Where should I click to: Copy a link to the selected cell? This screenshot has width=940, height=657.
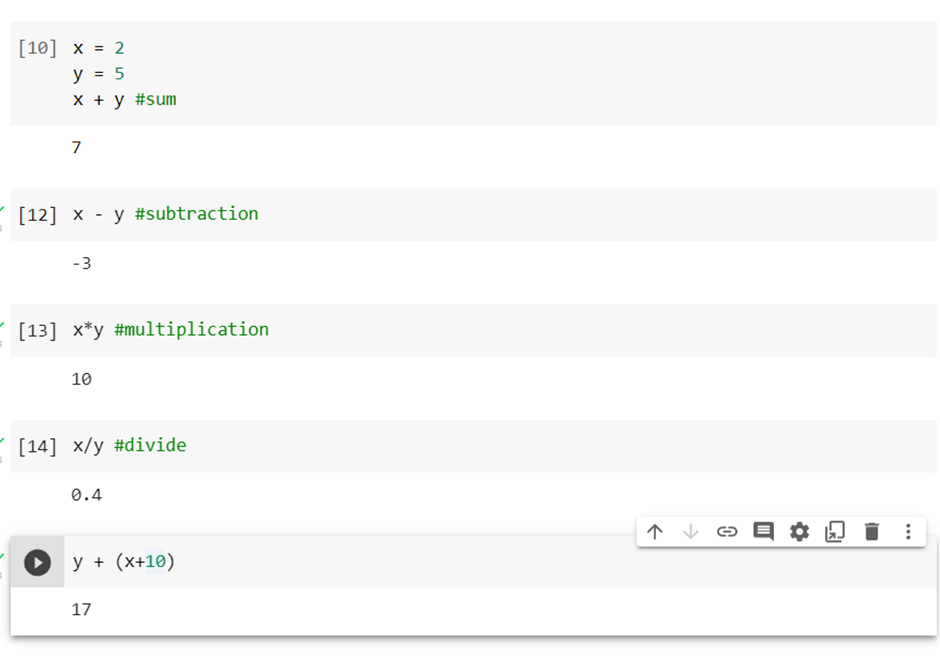(727, 531)
